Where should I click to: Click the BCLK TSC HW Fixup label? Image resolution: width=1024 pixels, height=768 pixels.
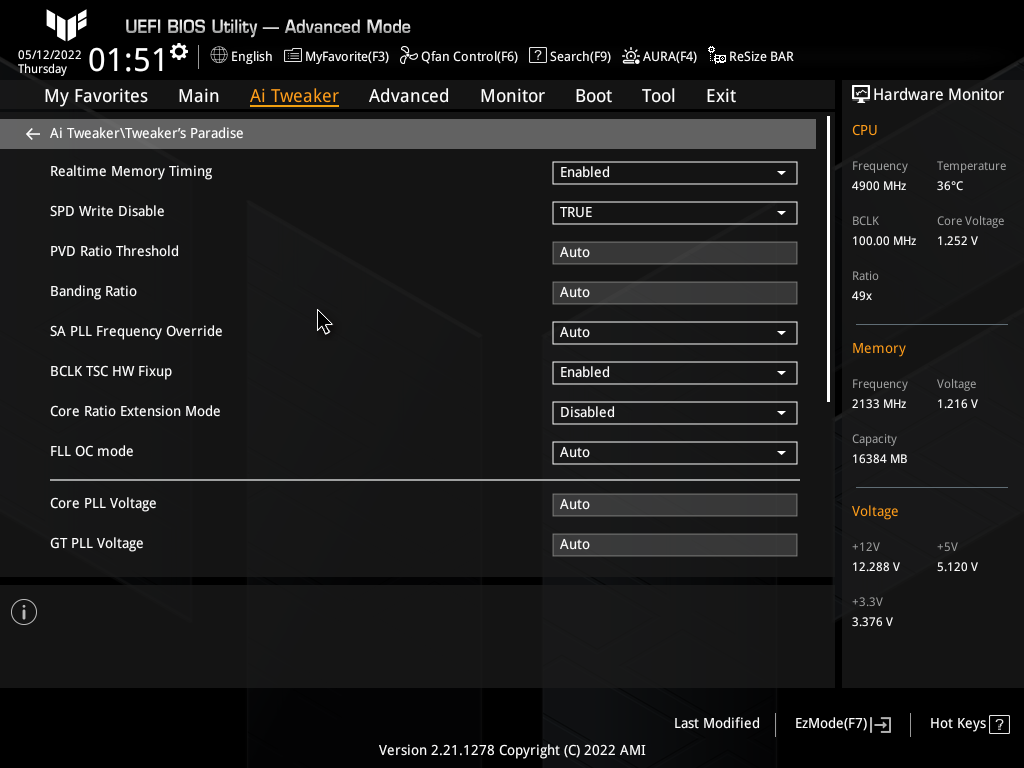click(111, 372)
